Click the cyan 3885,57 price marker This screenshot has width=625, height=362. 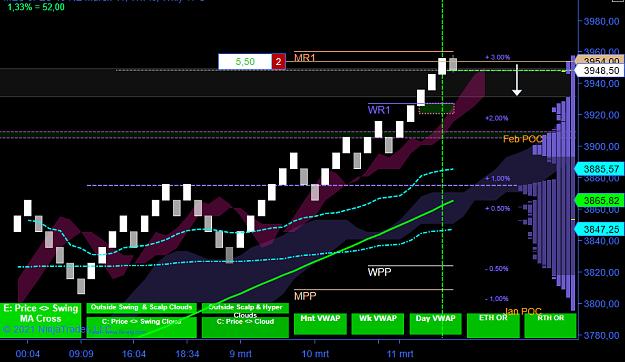click(x=598, y=169)
